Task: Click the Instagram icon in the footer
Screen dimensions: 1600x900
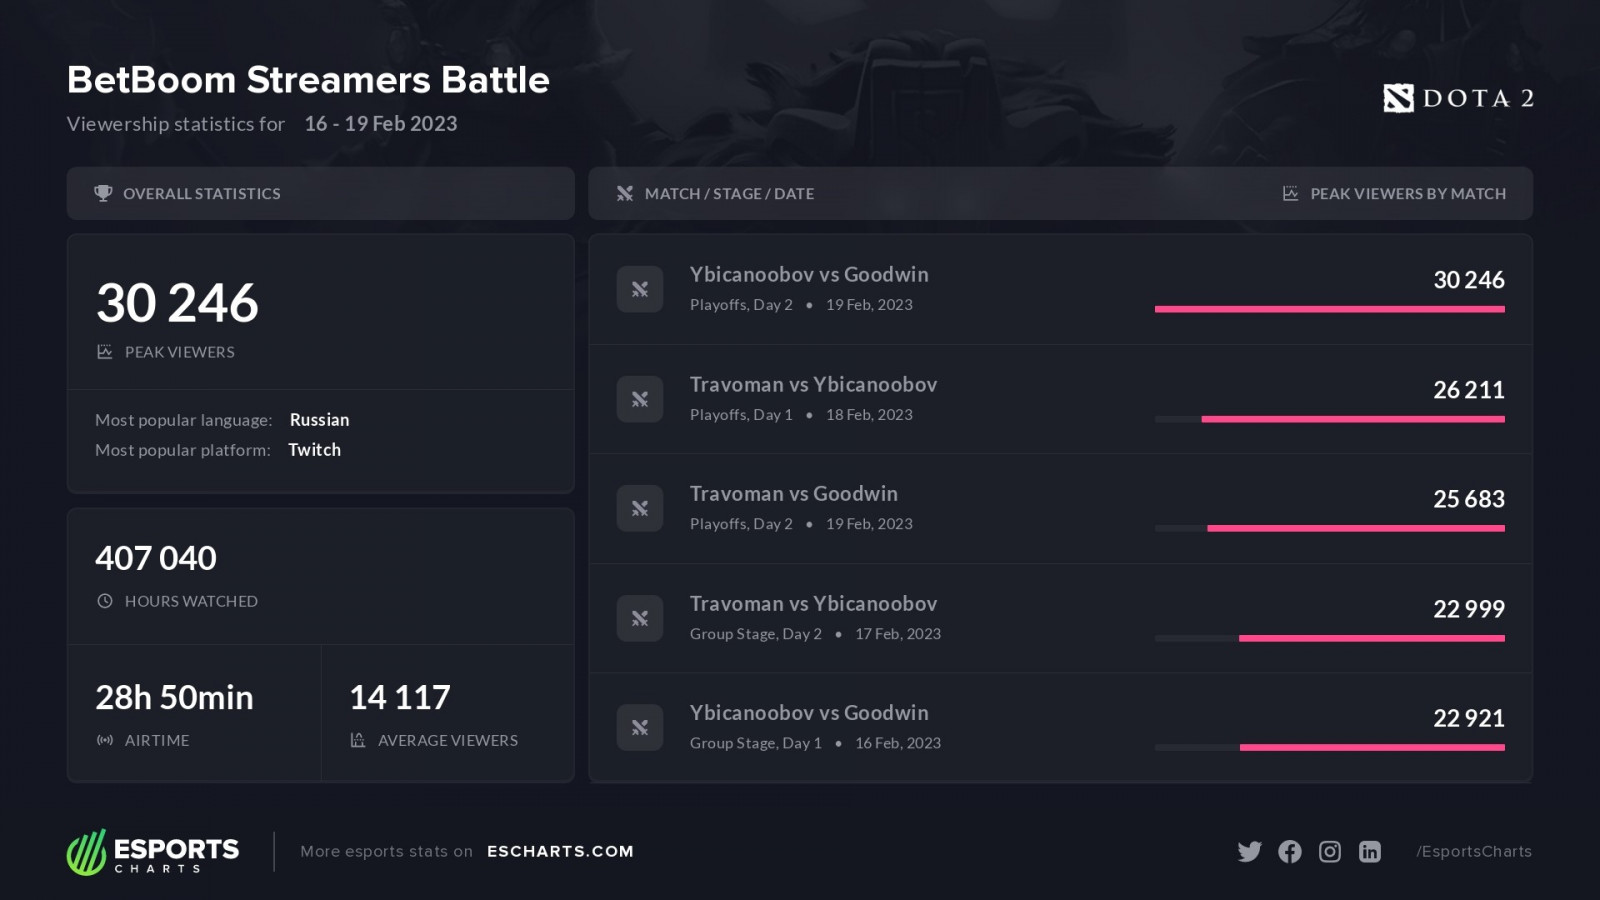Action: 1330,851
